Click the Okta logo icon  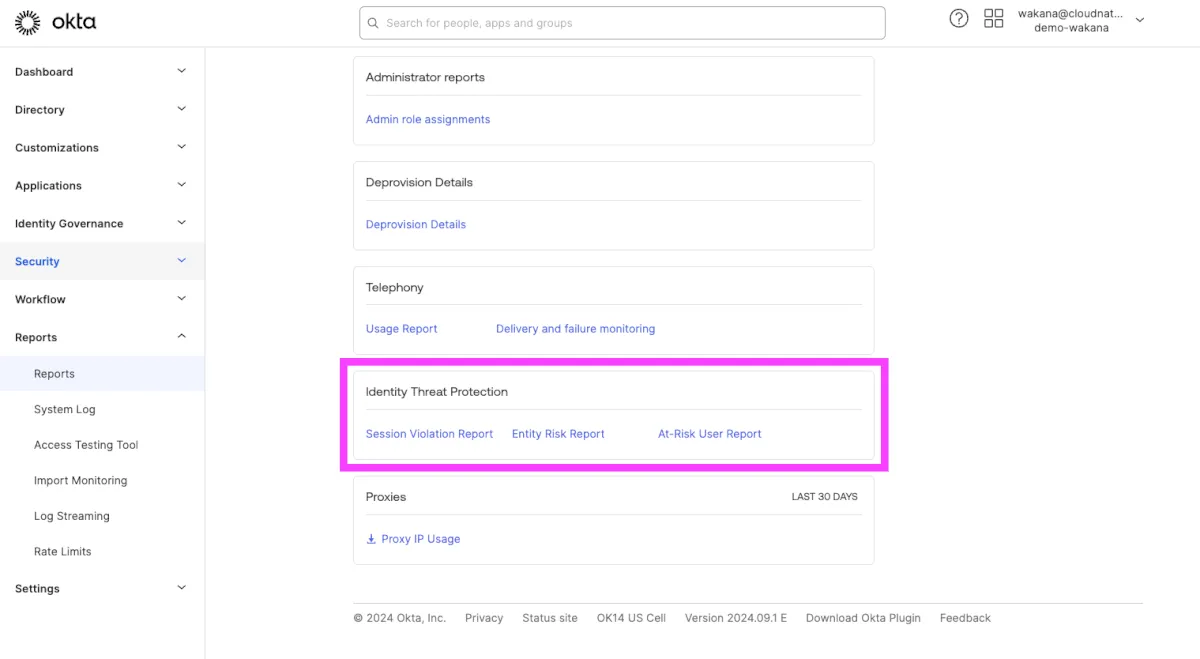point(28,22)
